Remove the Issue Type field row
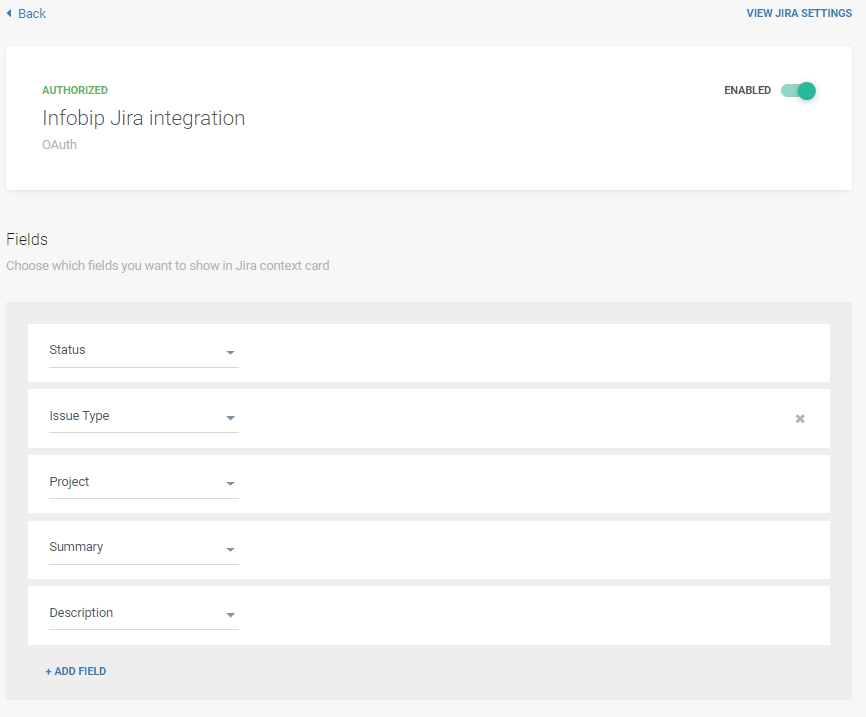Image resolution: width=866 pixels, height=717 pixels. (x=799, y=419)
